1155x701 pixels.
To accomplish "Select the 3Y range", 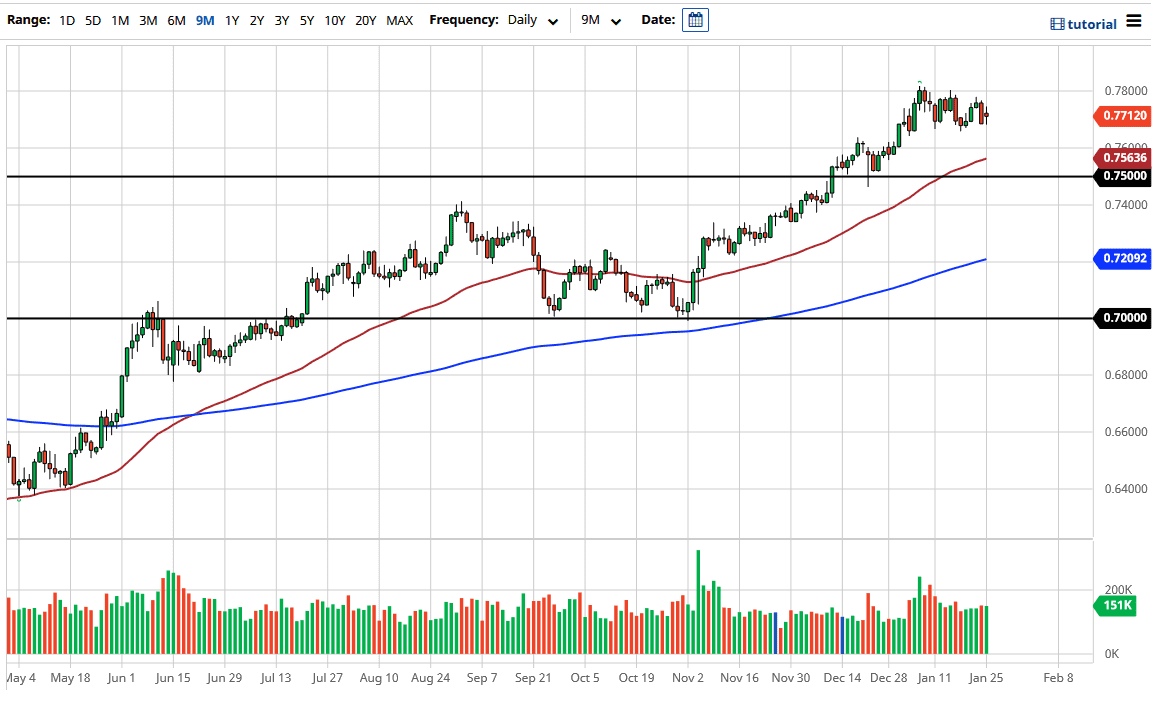I will (281, 19).
